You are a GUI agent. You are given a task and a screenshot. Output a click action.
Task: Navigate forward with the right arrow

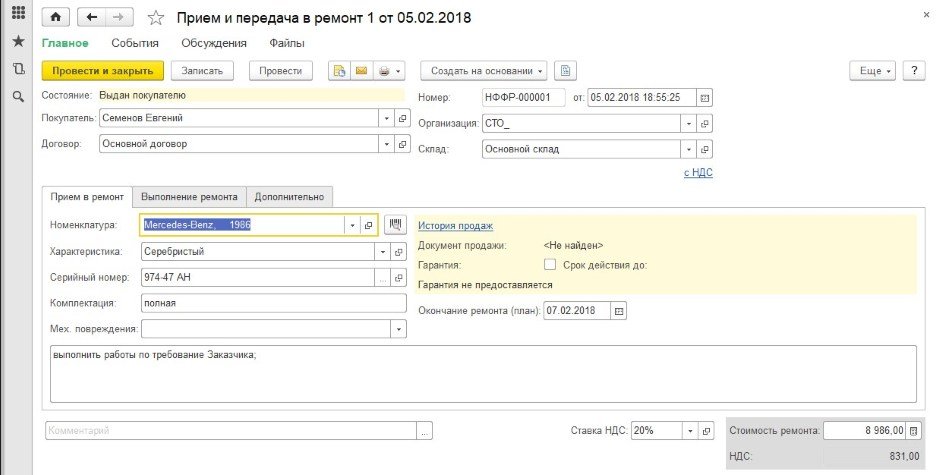pyautogui.click(x=119, y=17)
